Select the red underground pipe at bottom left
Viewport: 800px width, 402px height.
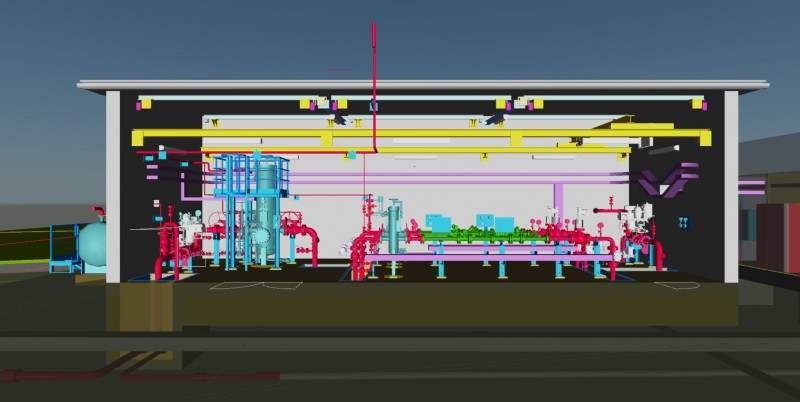pos(150,377)
